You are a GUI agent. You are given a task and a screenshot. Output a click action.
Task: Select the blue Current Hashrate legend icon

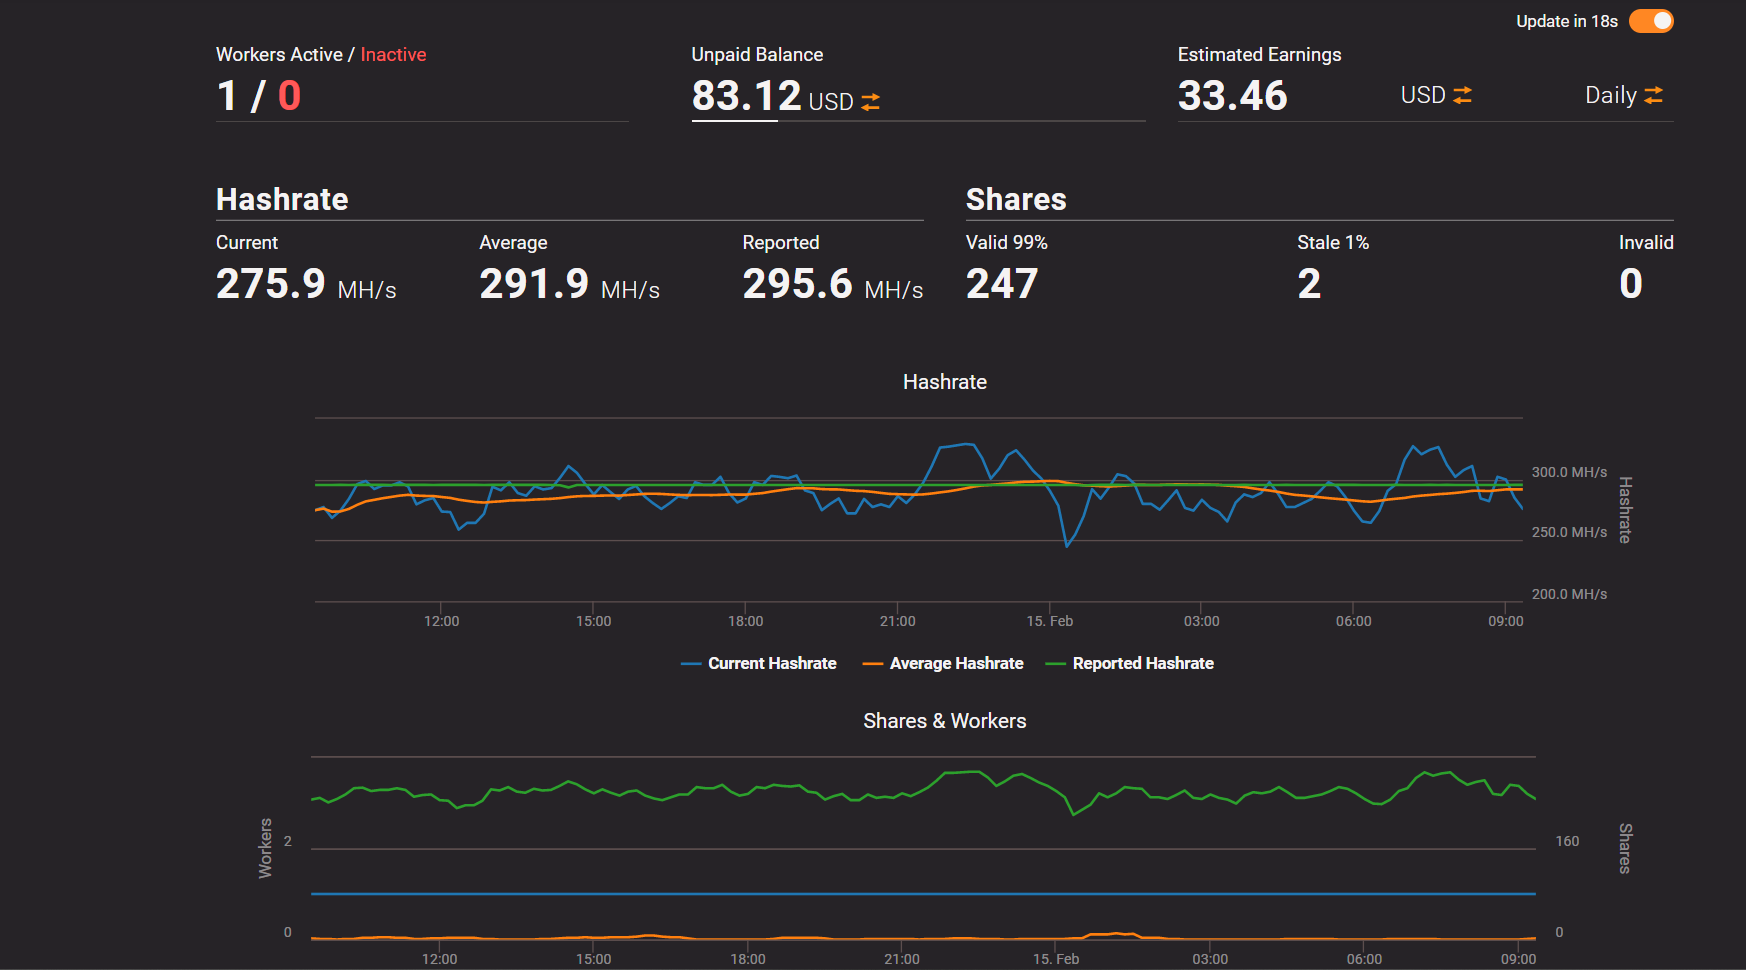690,663
